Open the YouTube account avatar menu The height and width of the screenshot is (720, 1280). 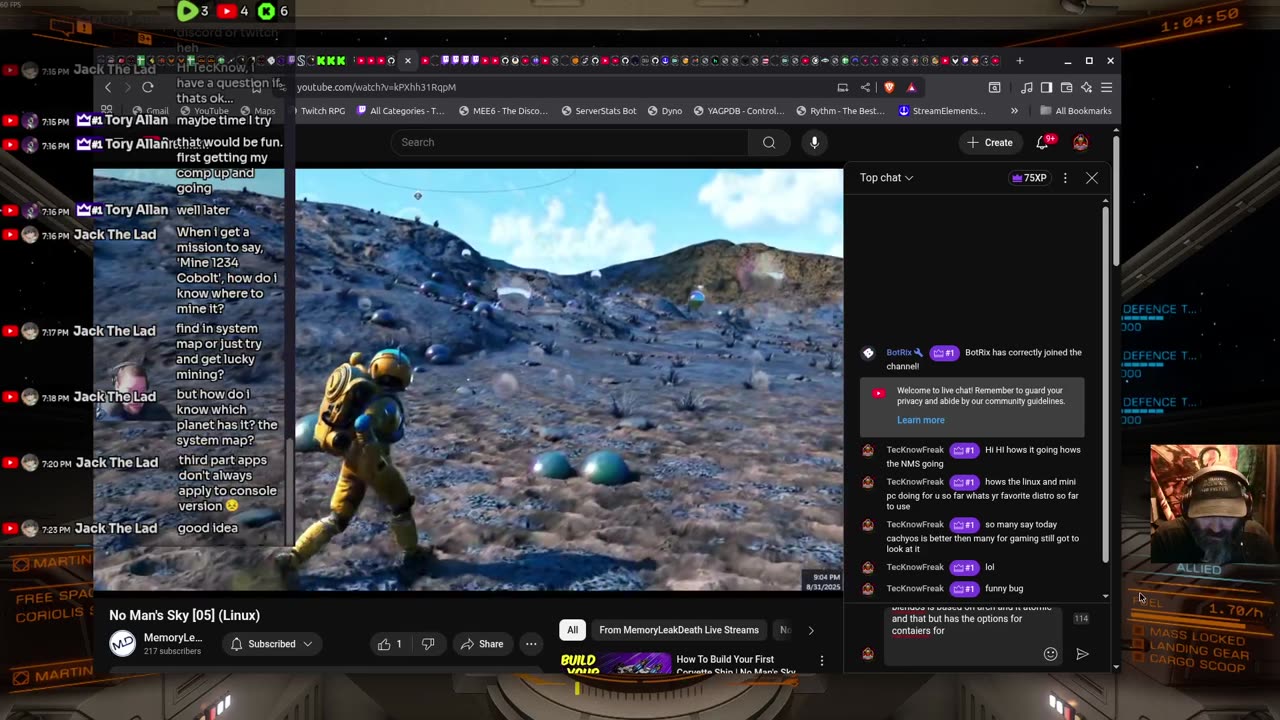[x=1080, y=142]
